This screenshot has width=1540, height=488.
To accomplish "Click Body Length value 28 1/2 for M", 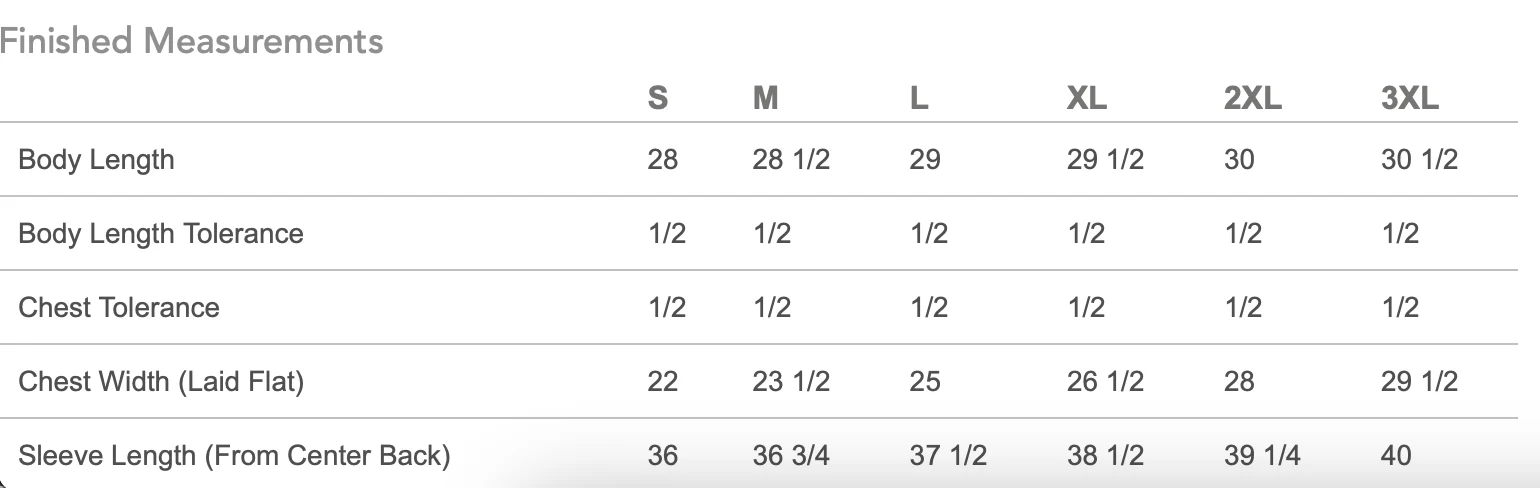I will tap(791, 160).
